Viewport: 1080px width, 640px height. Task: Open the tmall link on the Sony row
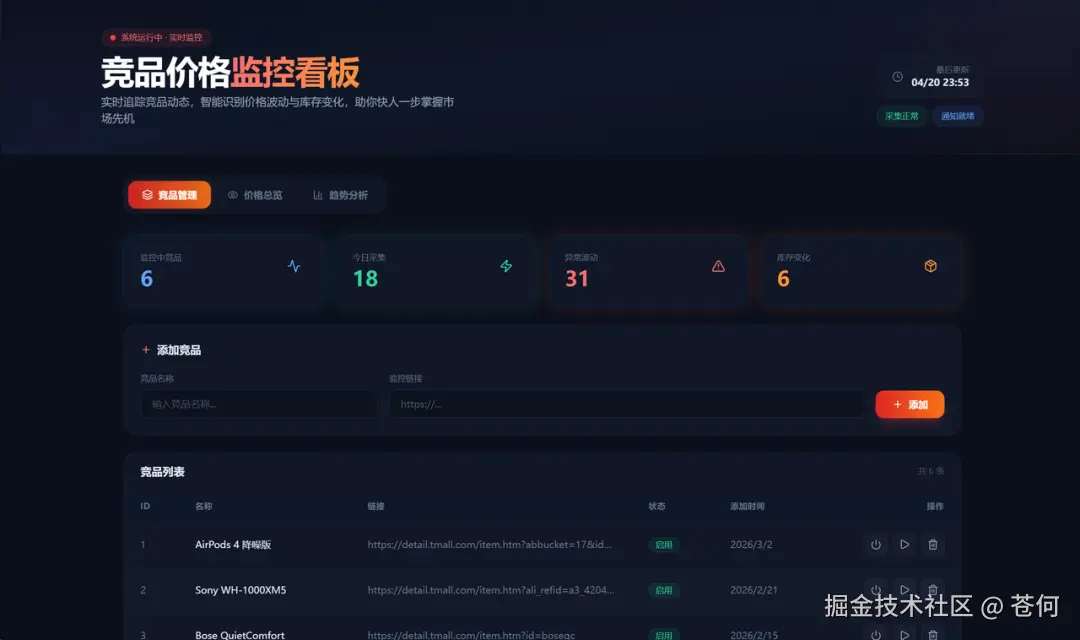[493, 590]
